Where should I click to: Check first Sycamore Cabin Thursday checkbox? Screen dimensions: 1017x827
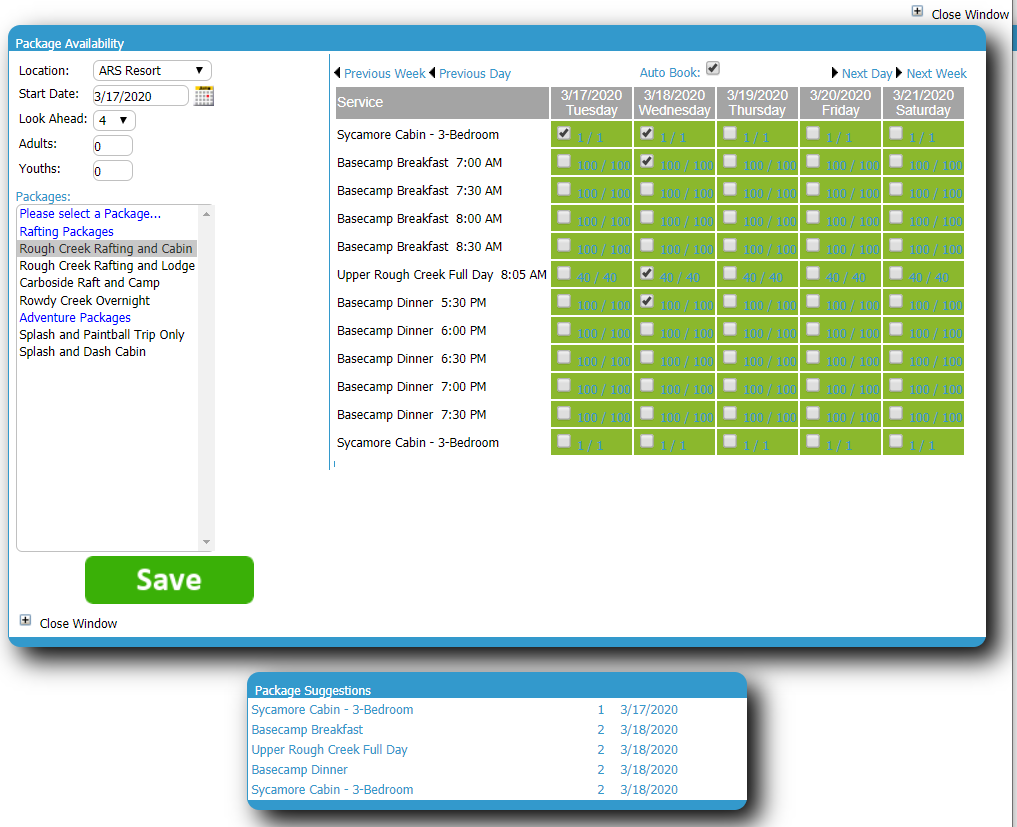pyautogui.click(x=730, y=133)
